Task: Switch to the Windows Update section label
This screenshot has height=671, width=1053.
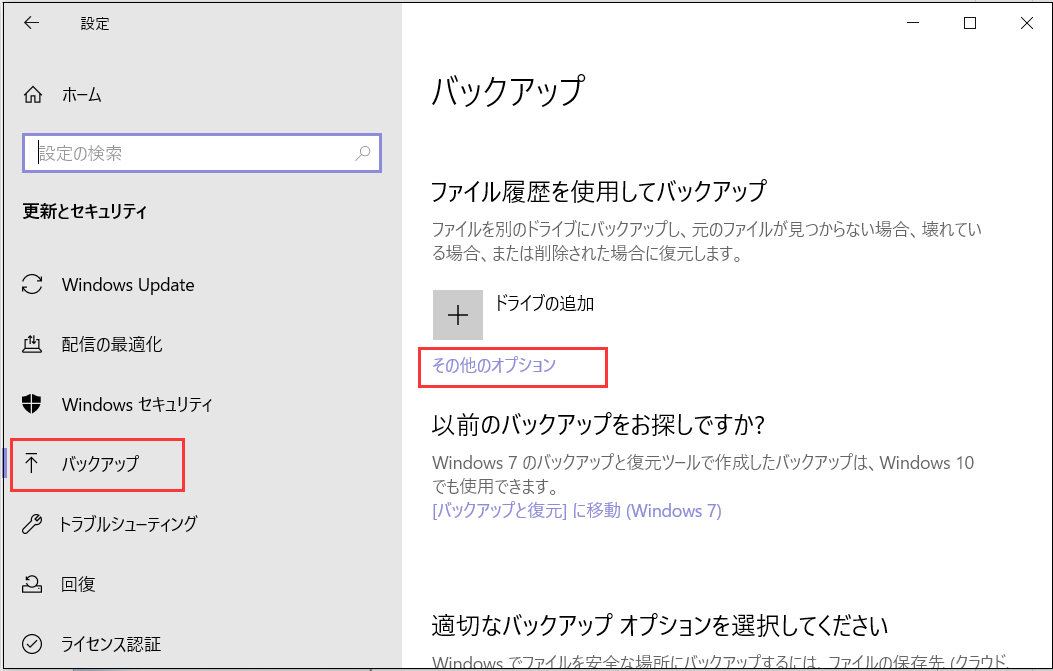Action: point(128,285)
